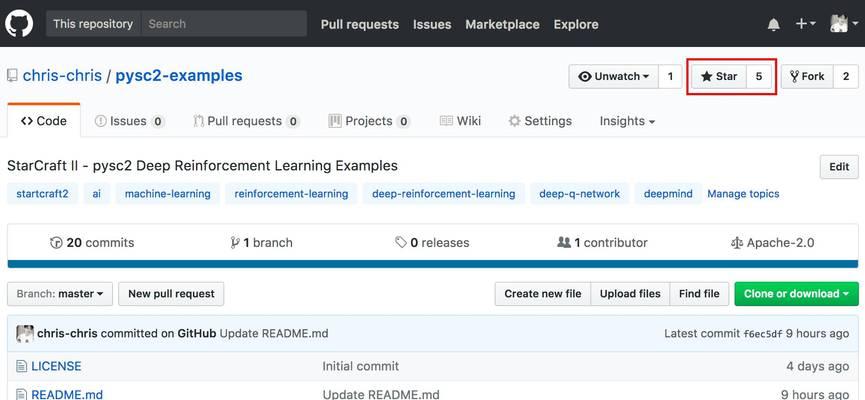
Task: Open the reinforcement-learning topic tag
Action: (x=291, y=194)
